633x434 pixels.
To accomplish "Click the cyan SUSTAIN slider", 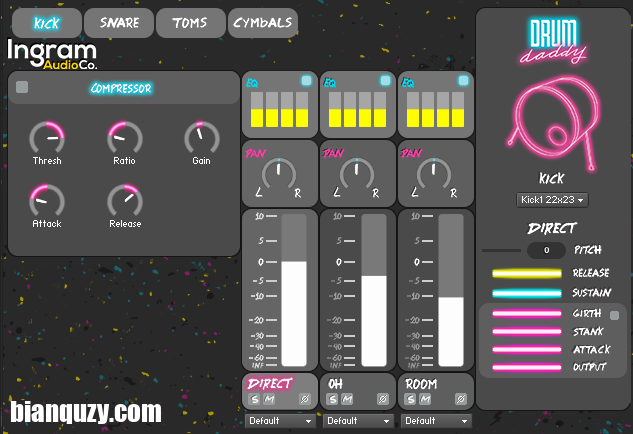I will pyautogui.click(x=527, y=293).
